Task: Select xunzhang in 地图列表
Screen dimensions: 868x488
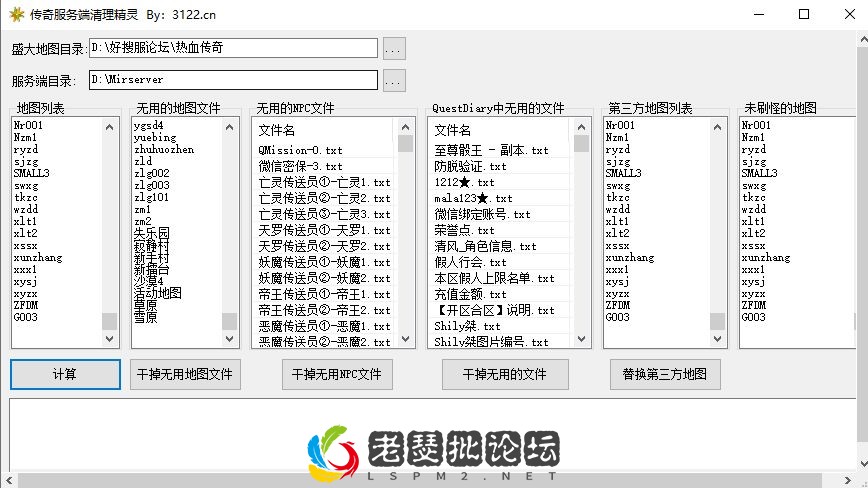Action: coord(38,257)
